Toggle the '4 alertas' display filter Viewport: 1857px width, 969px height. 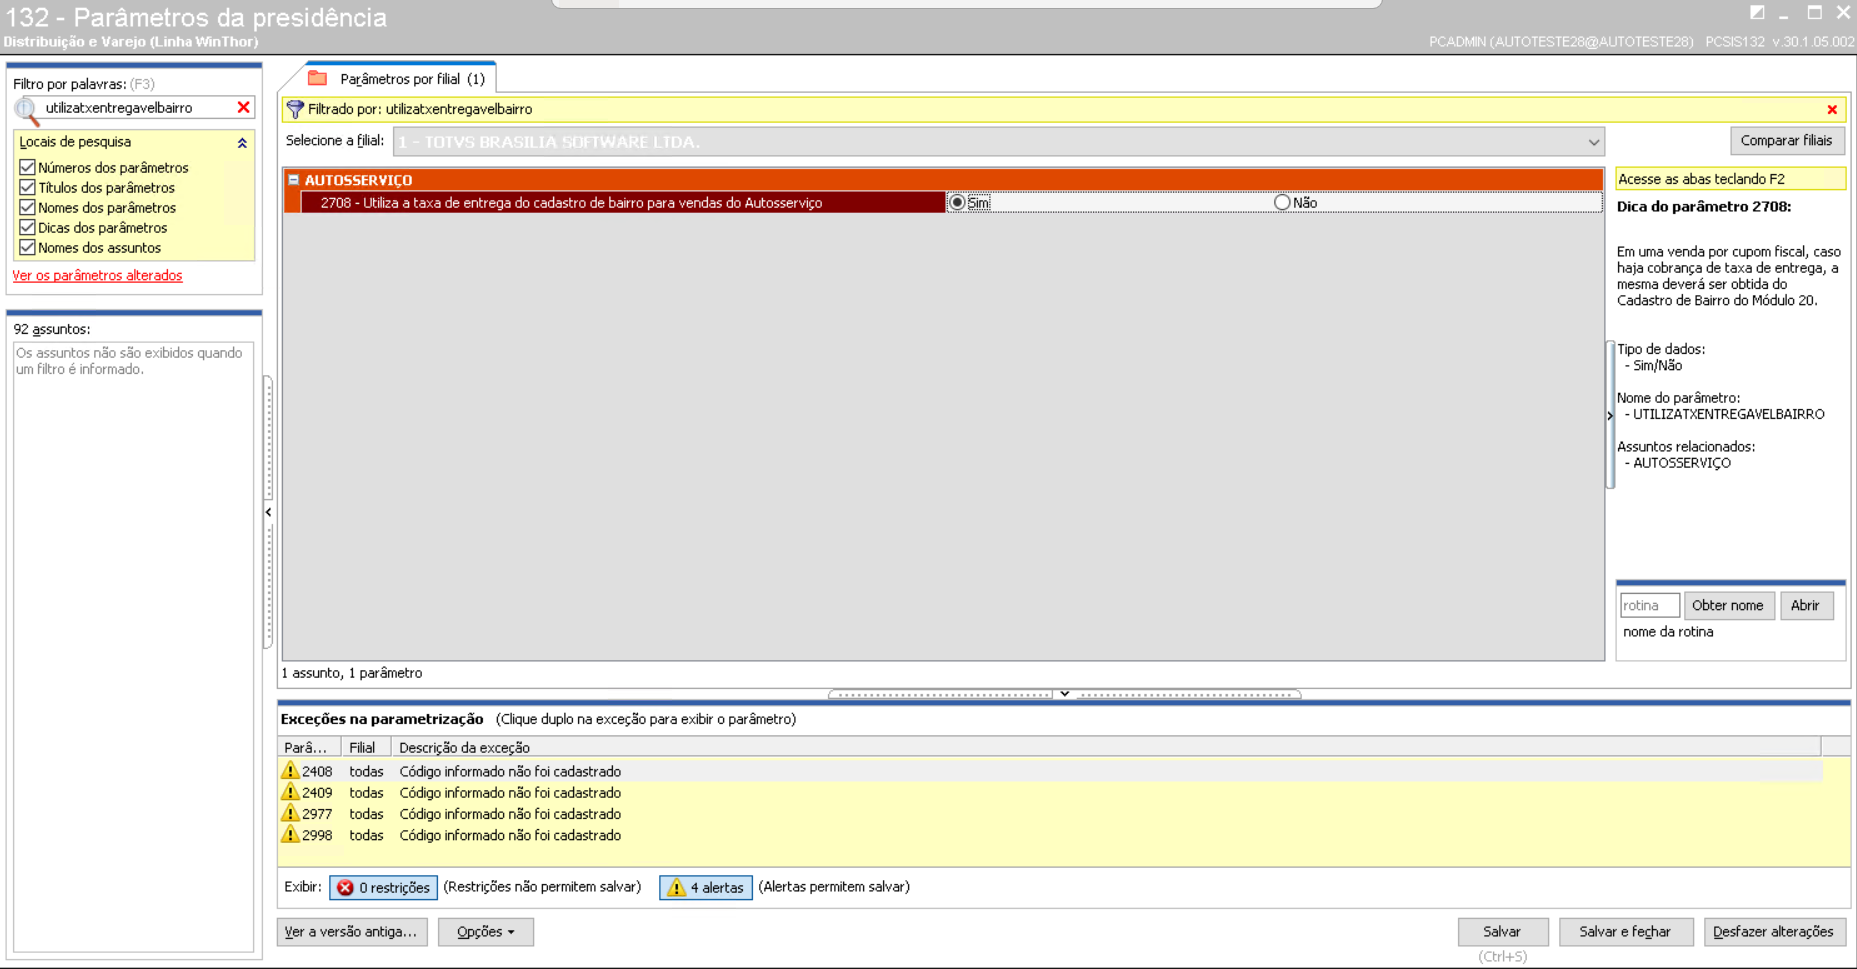pyautogui.click(x=706, y=887)
